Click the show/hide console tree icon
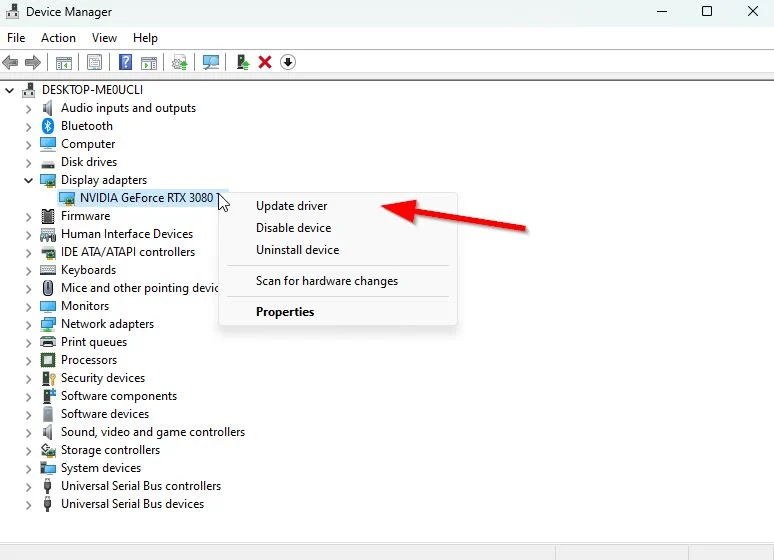The width and height of the screenshot is (774, 560). (x=63, y=62)
